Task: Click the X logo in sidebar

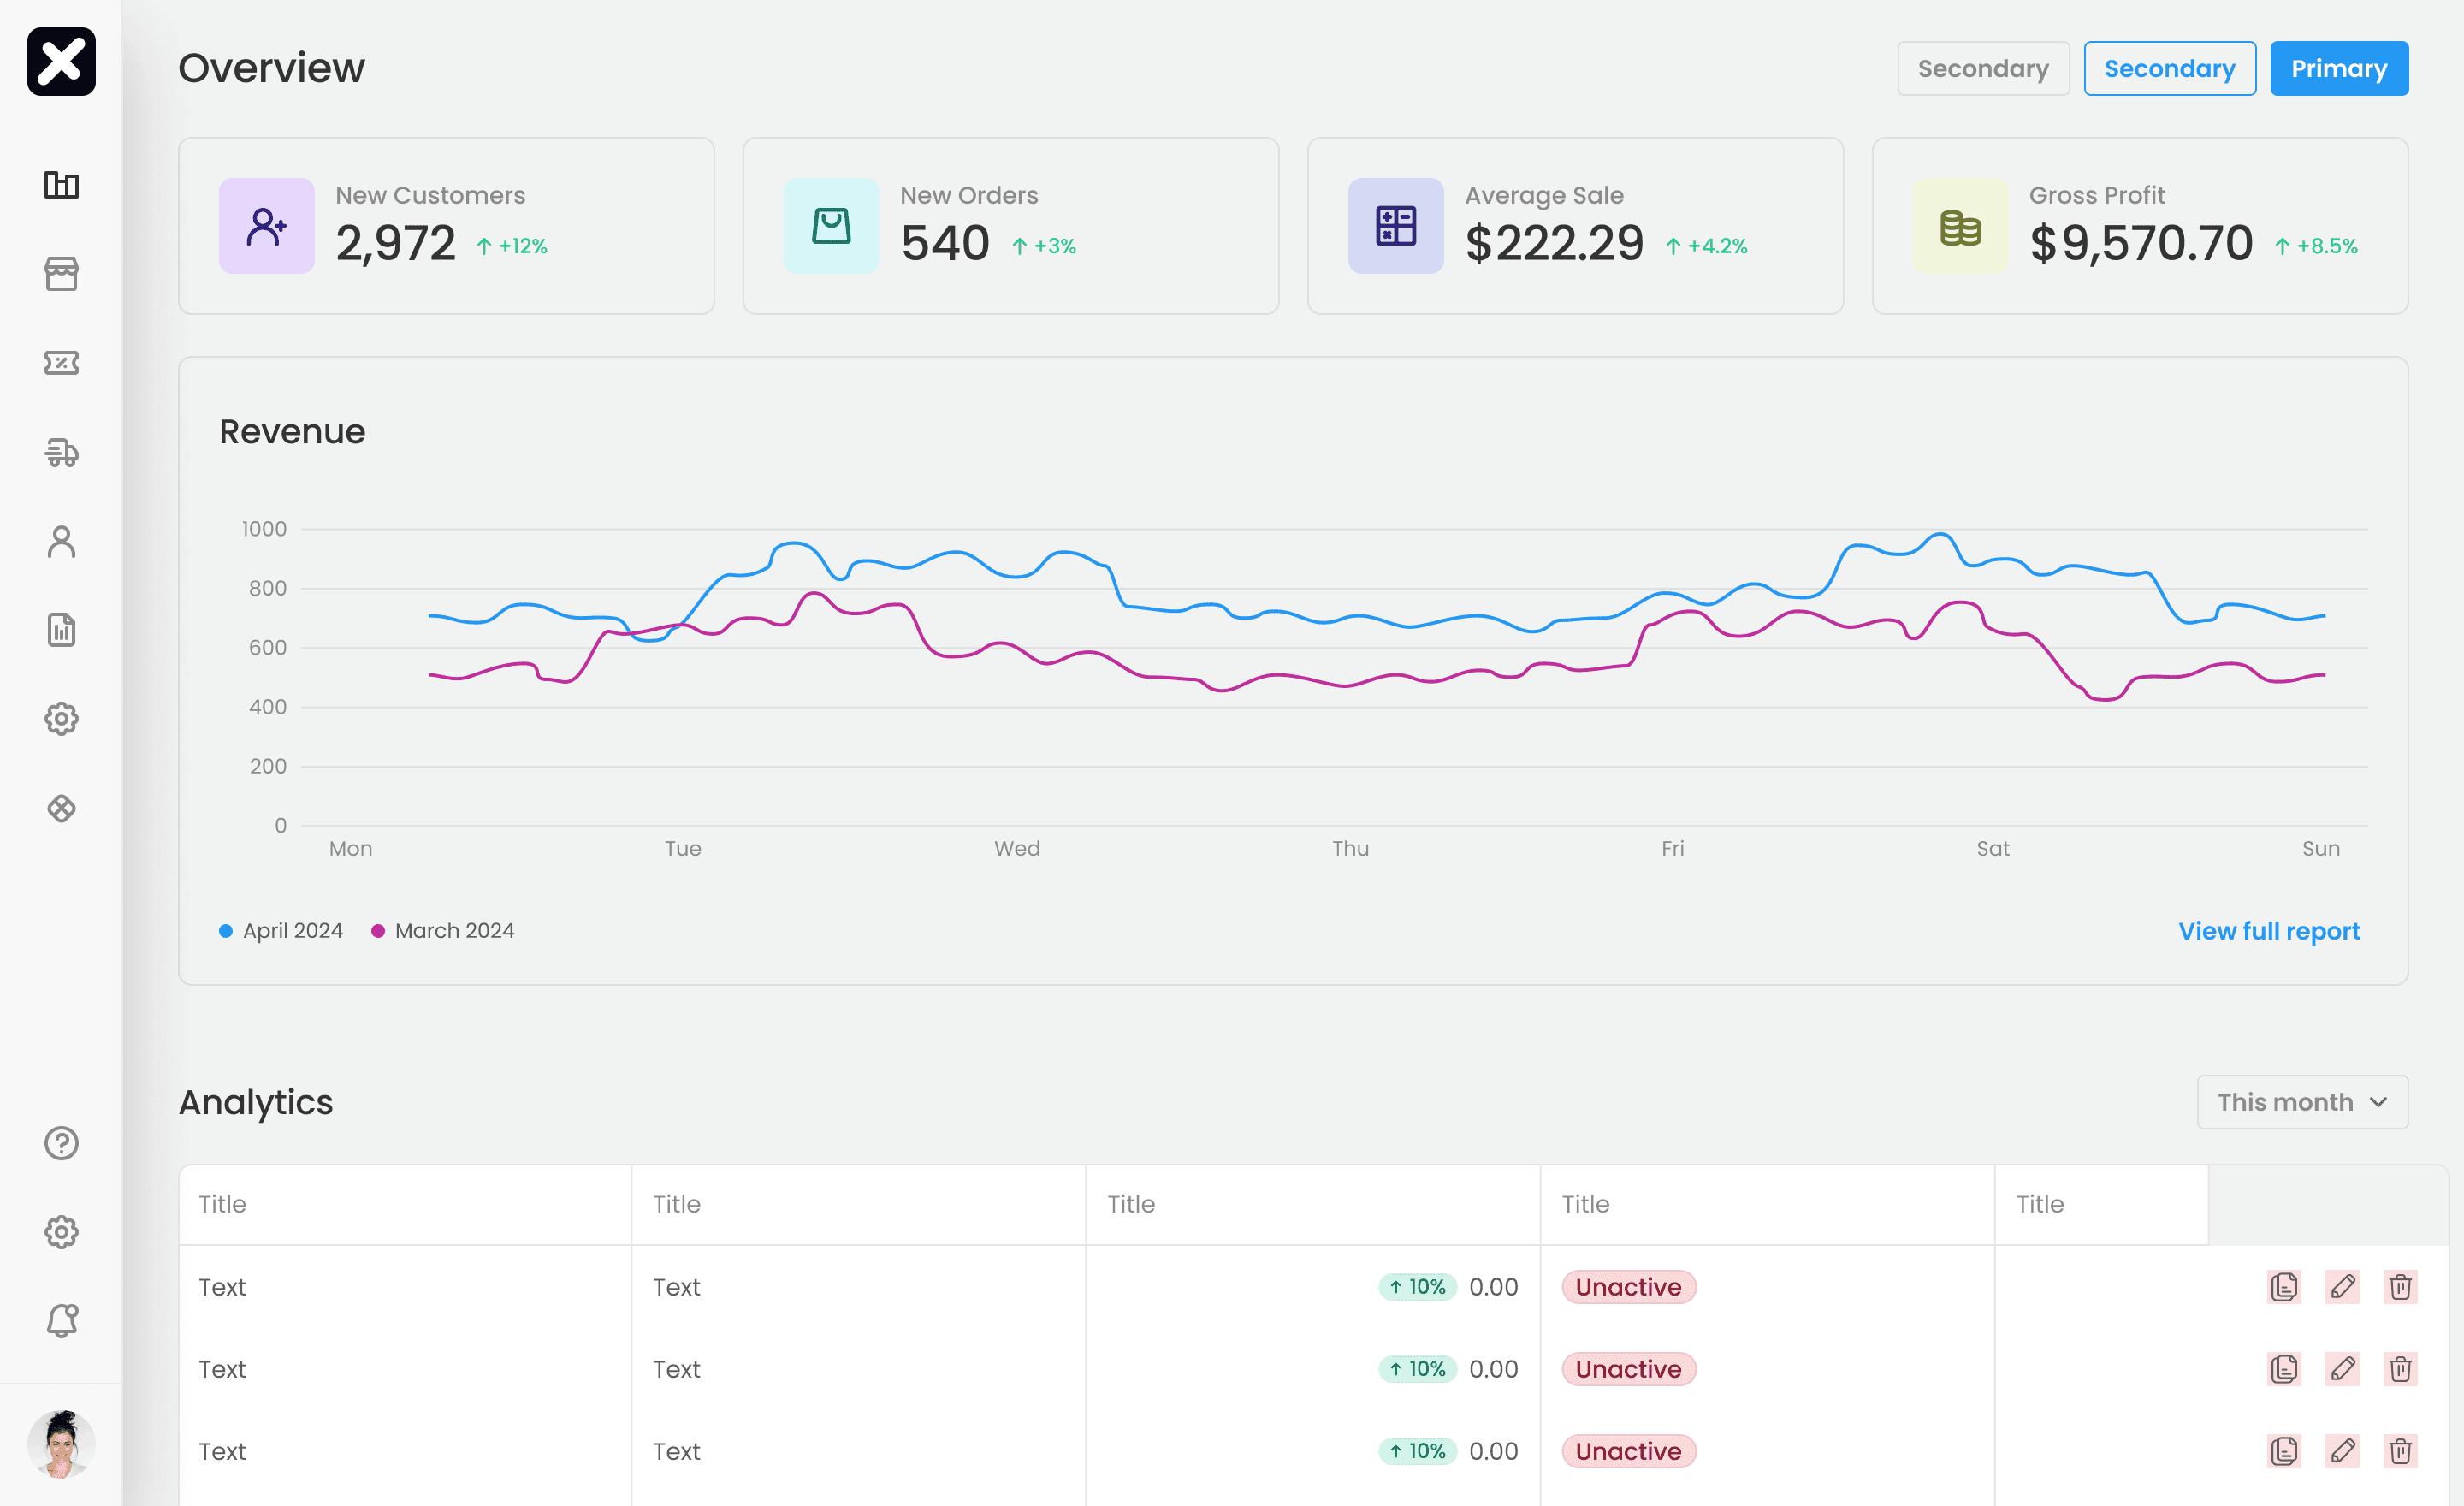Action: pyautogui.click(x=61, y=62)
